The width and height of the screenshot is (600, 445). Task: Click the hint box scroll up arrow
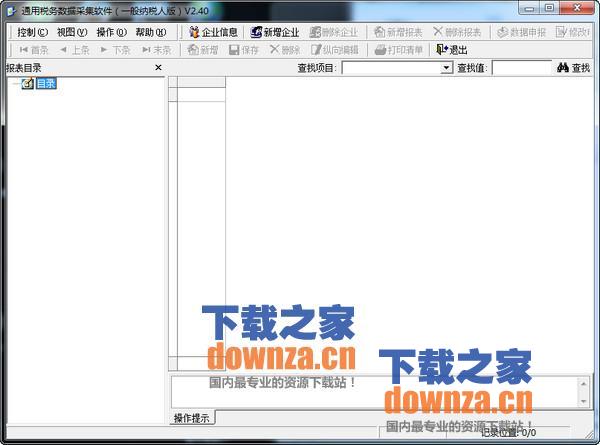coord(584,383)
